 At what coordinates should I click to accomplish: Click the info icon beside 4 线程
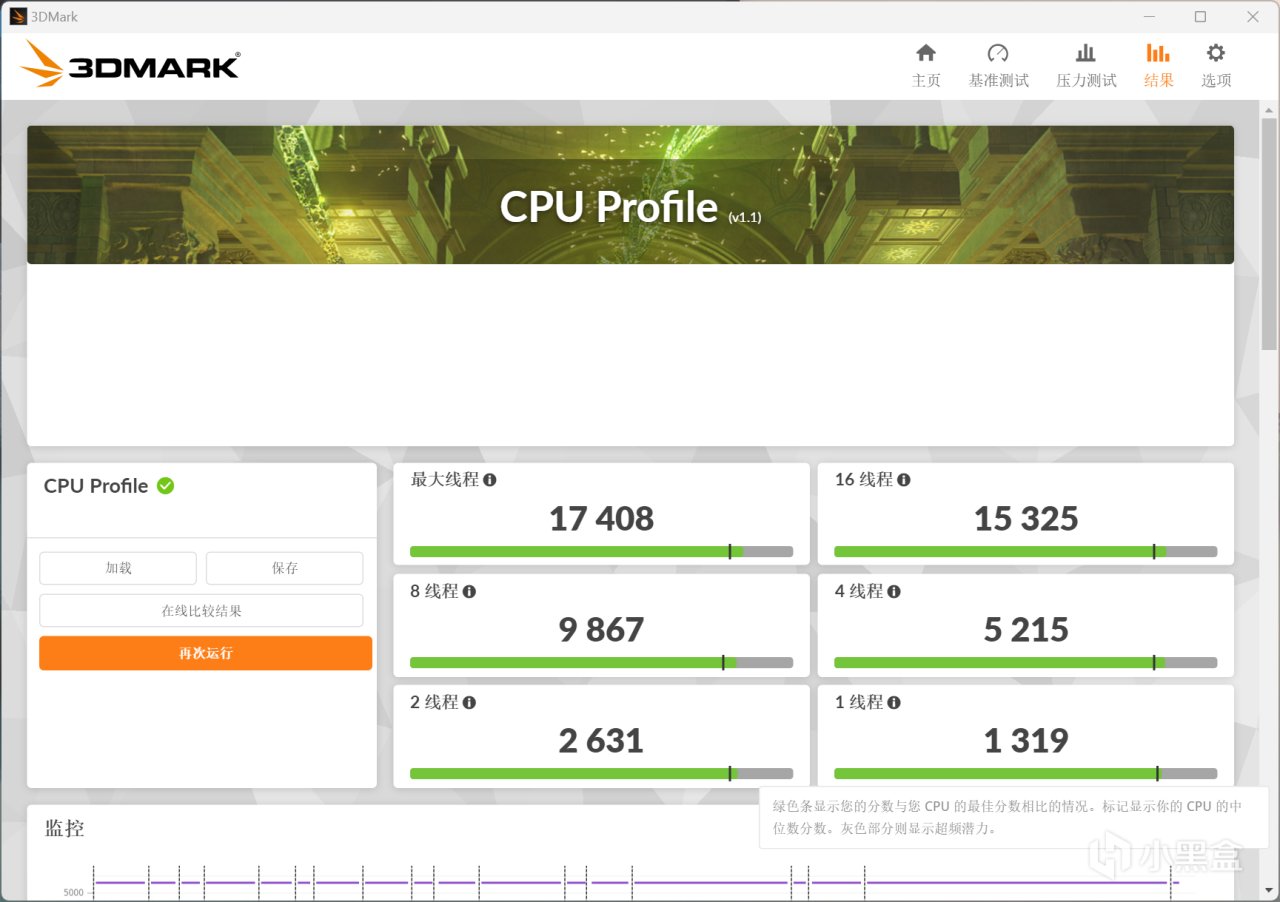[894, 591]
